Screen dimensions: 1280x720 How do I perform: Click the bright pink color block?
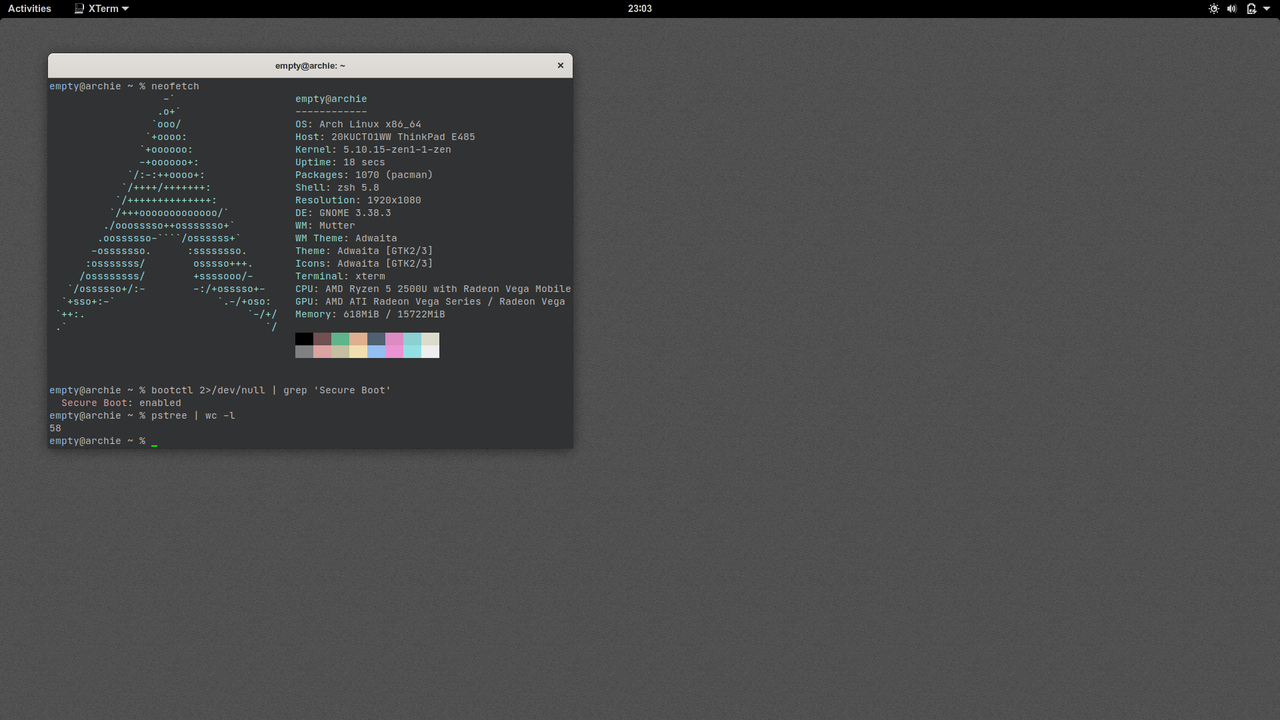click(394, 351)
